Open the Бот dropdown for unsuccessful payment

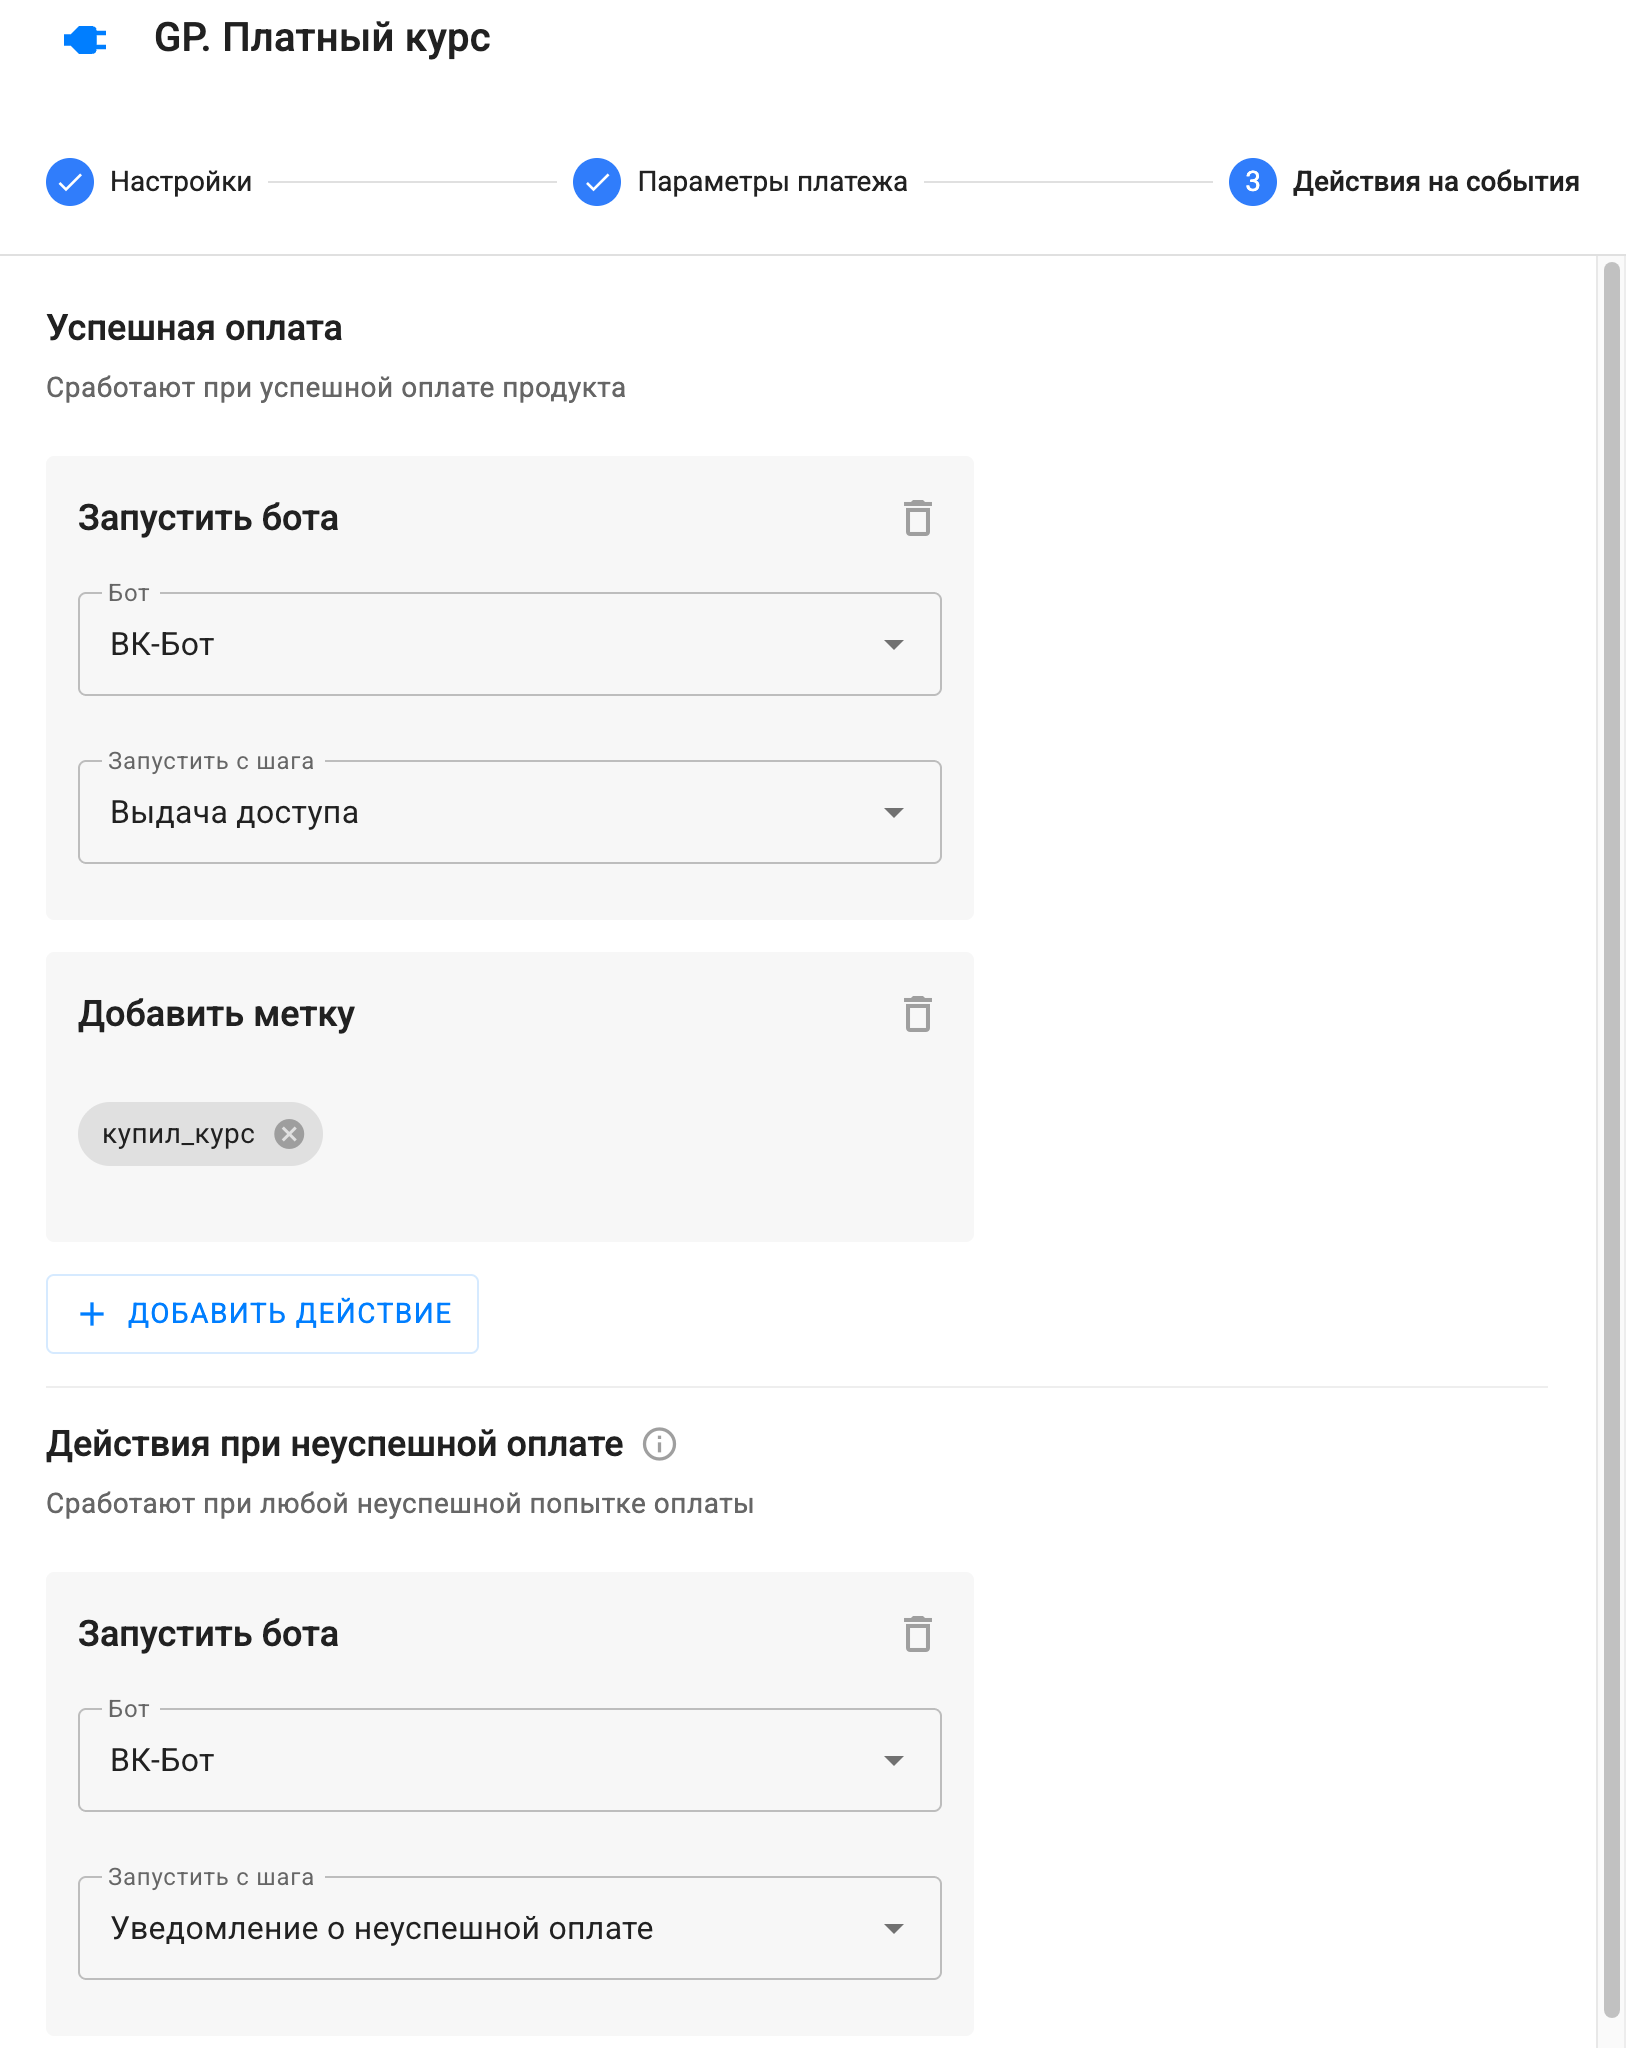click(509, 1760)
